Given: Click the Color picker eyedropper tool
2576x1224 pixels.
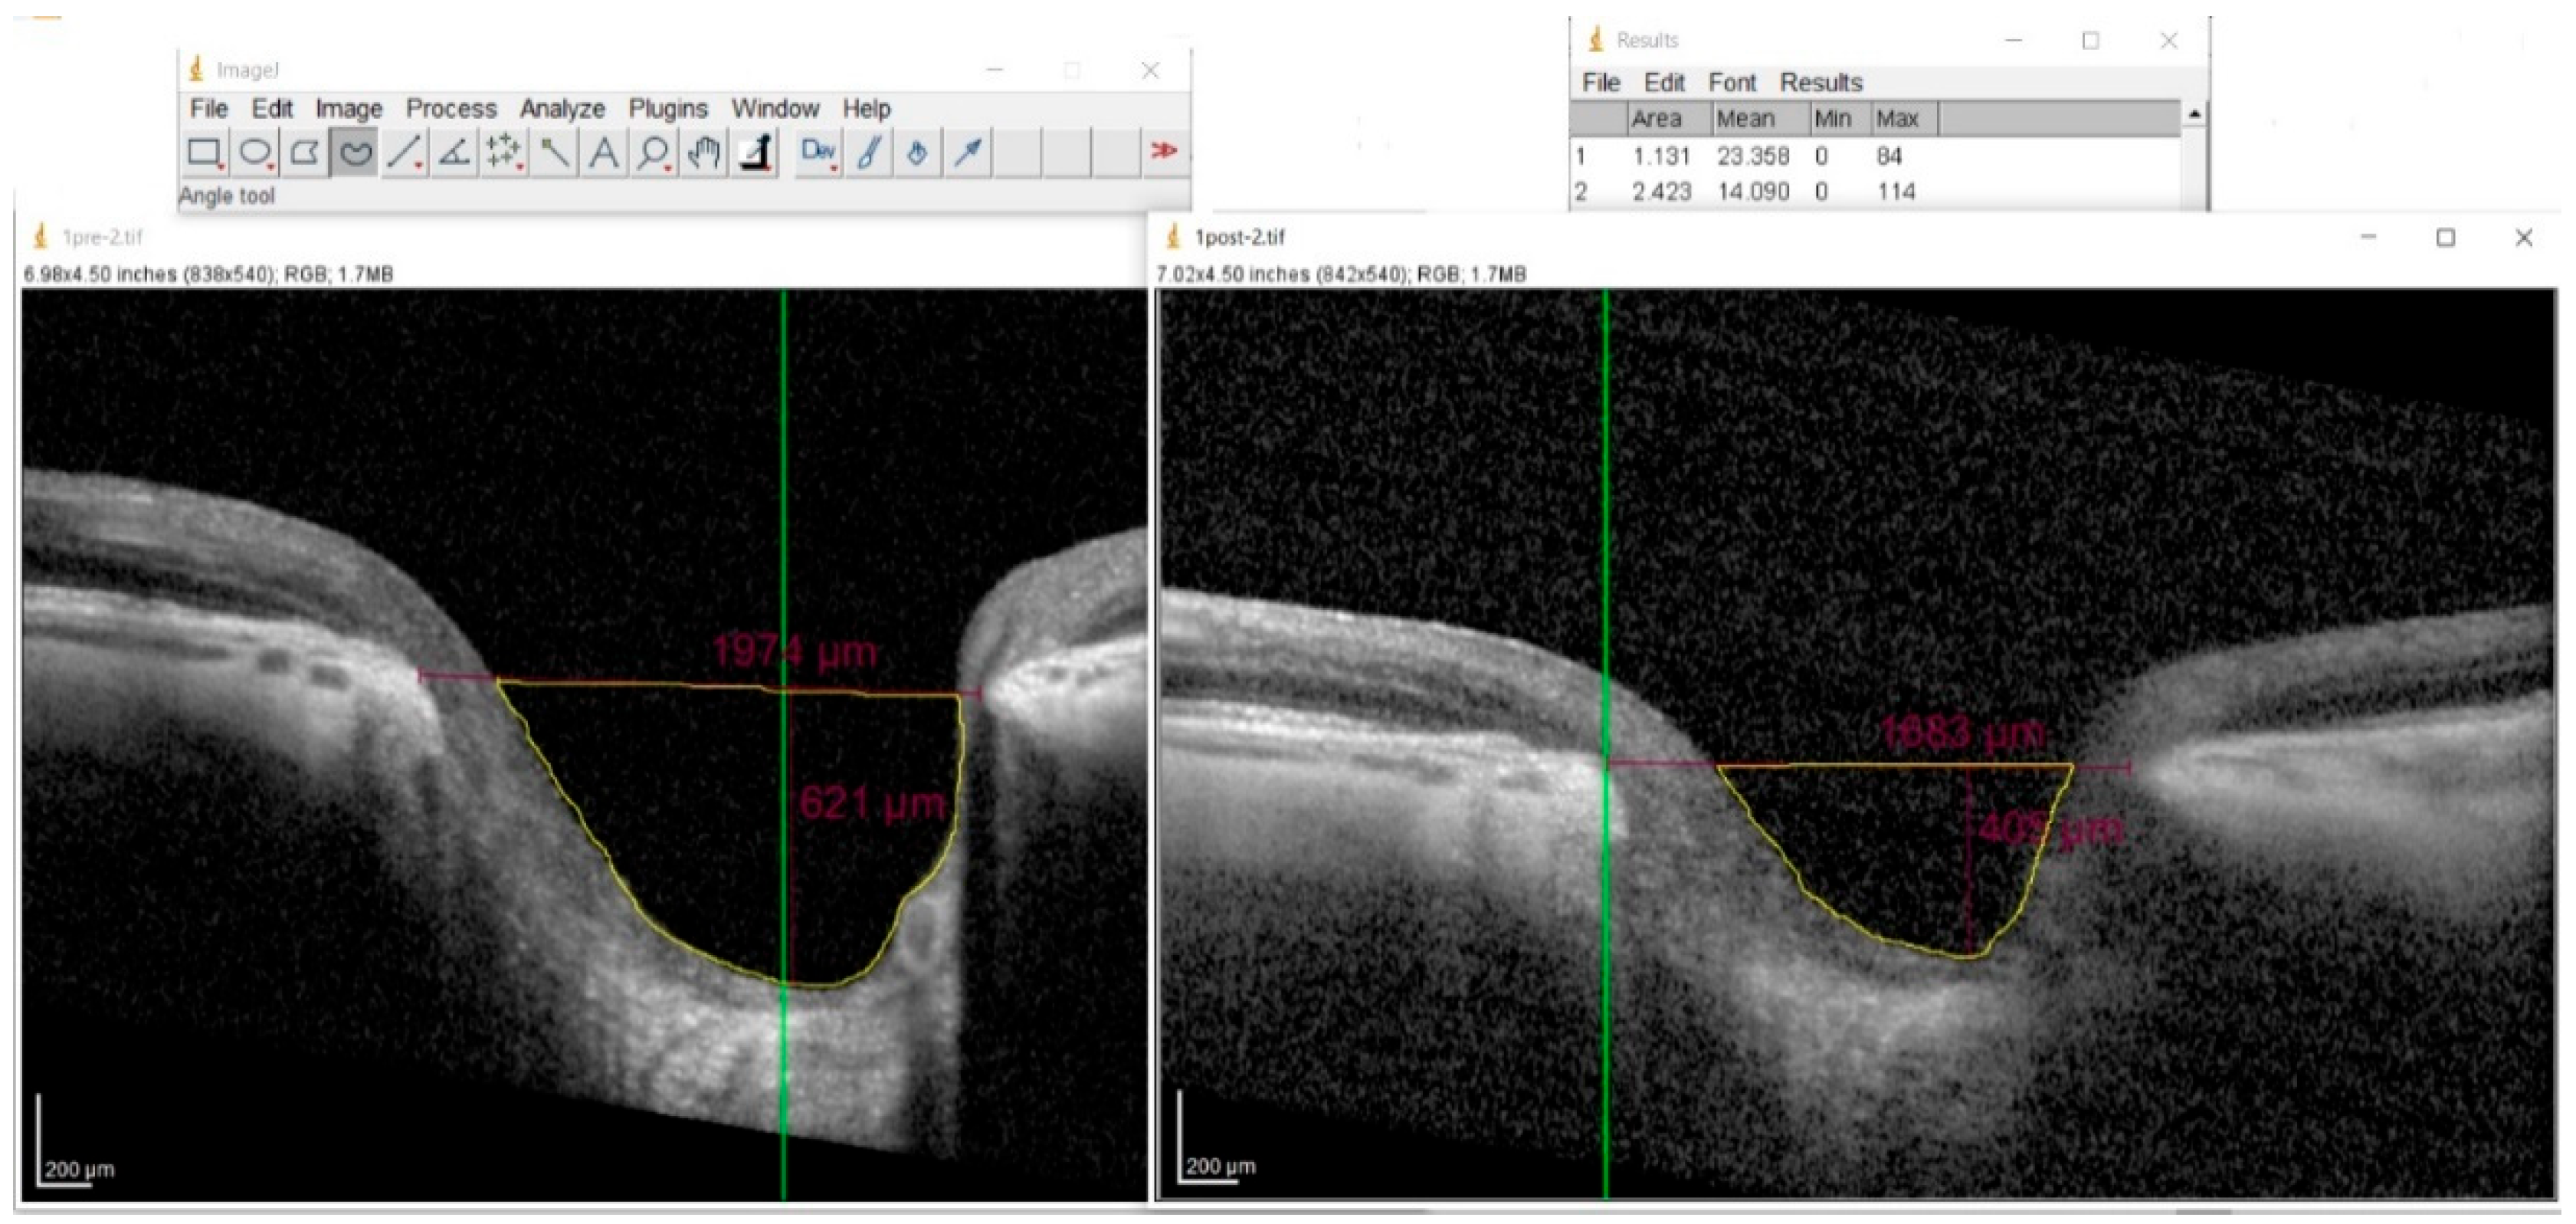Looking at the screenshot, I should (754, 152).
